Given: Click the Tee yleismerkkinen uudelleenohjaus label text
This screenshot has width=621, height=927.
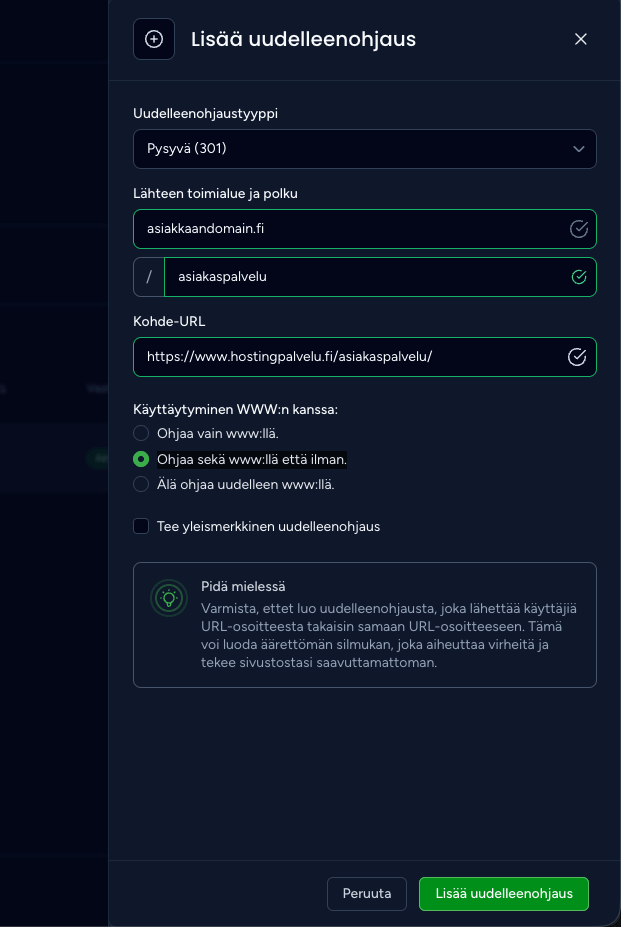Looking at the screenshot, I should [269, 526].
